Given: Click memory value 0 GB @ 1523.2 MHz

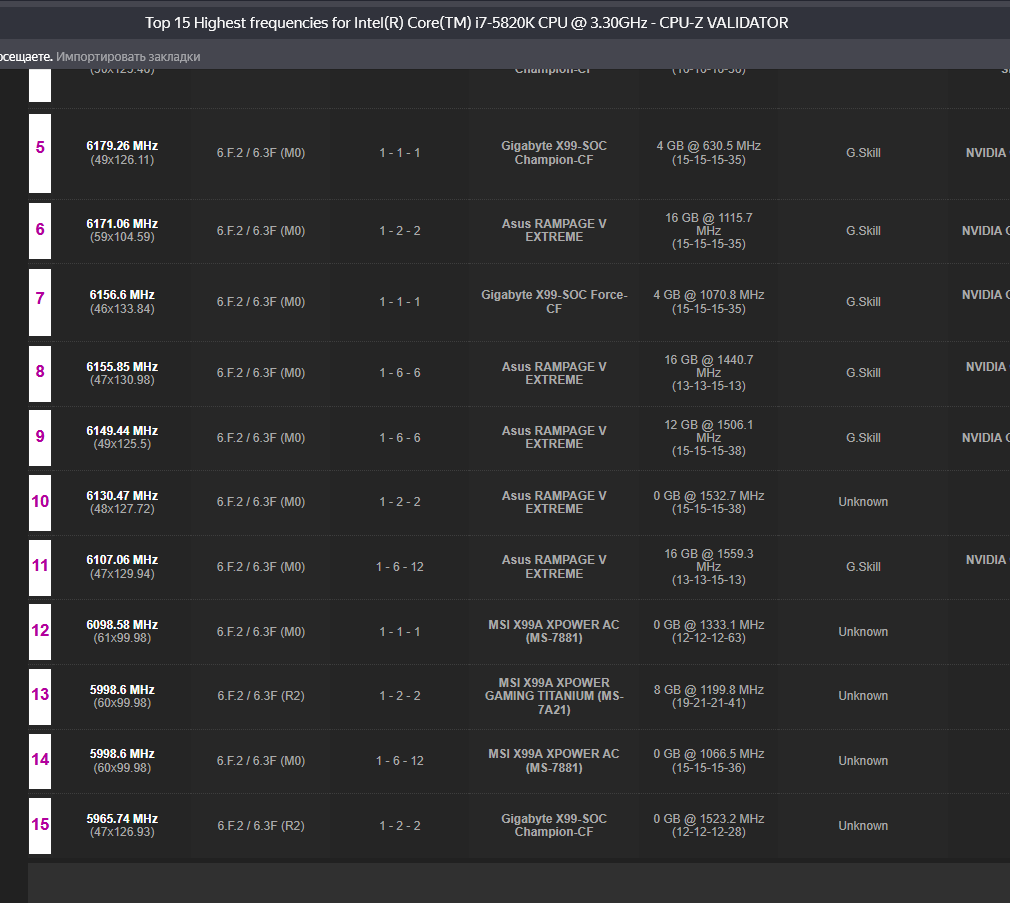Looking at the screenshot, I should pos(709,819).
